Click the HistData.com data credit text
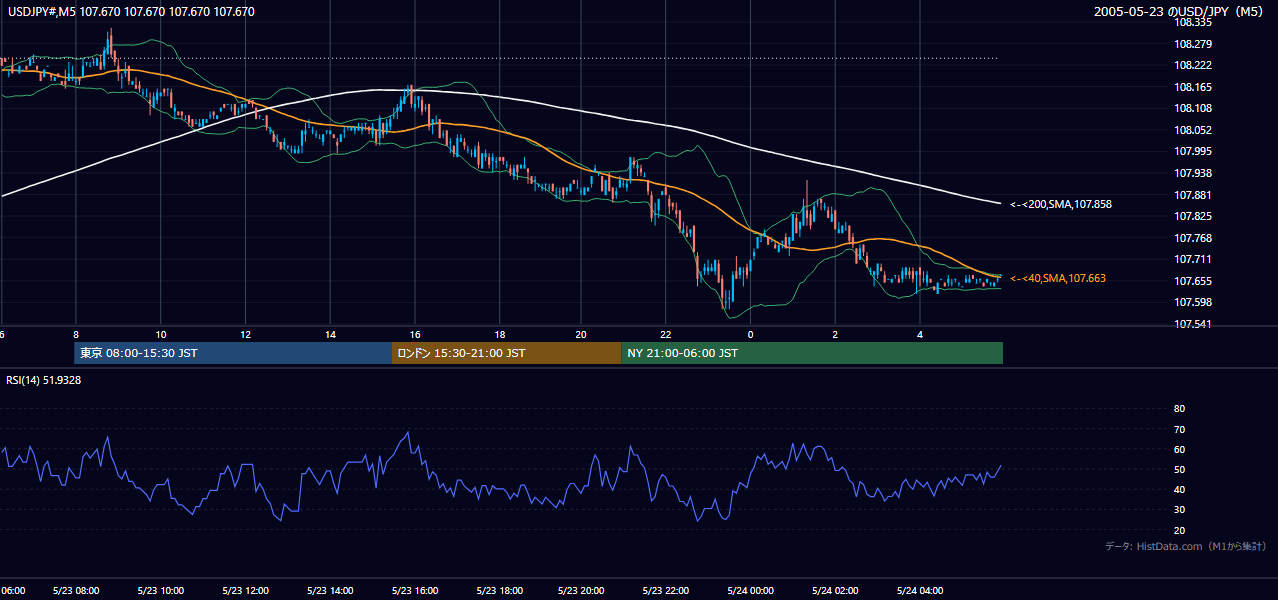The height and width of the screenshot is (600, 1278). (1186, 546)
